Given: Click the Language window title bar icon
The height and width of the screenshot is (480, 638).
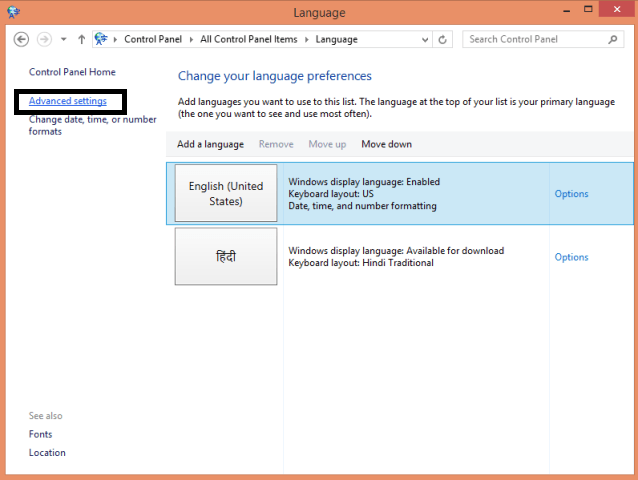Looking at the screenshot, I should [13, 12].
